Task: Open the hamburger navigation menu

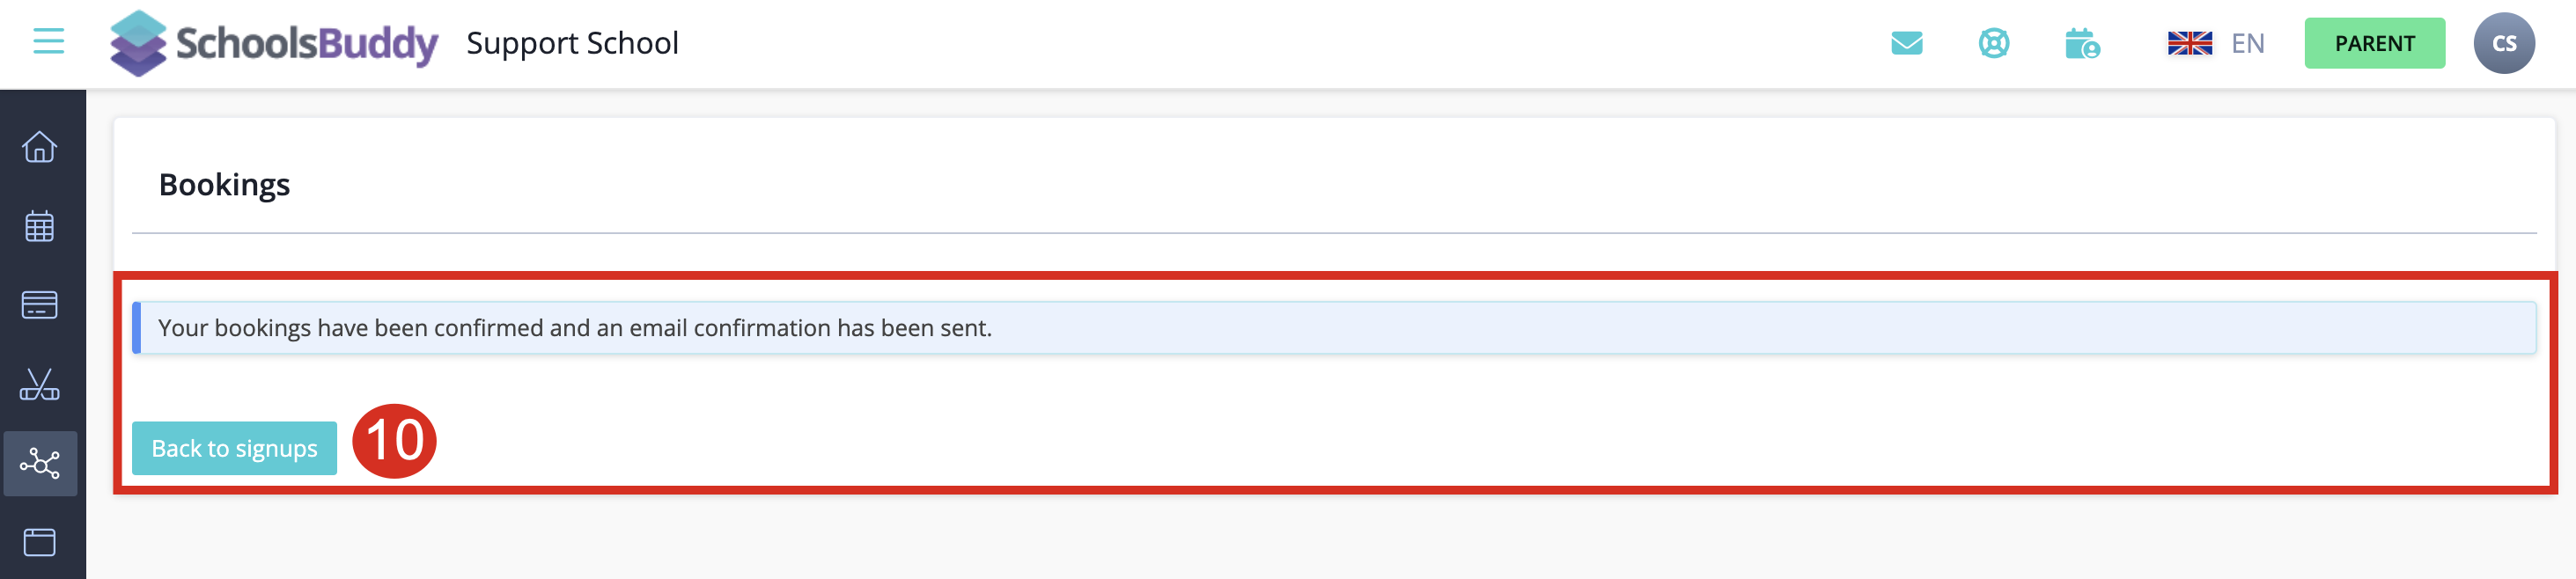Action: click(48, 42)
